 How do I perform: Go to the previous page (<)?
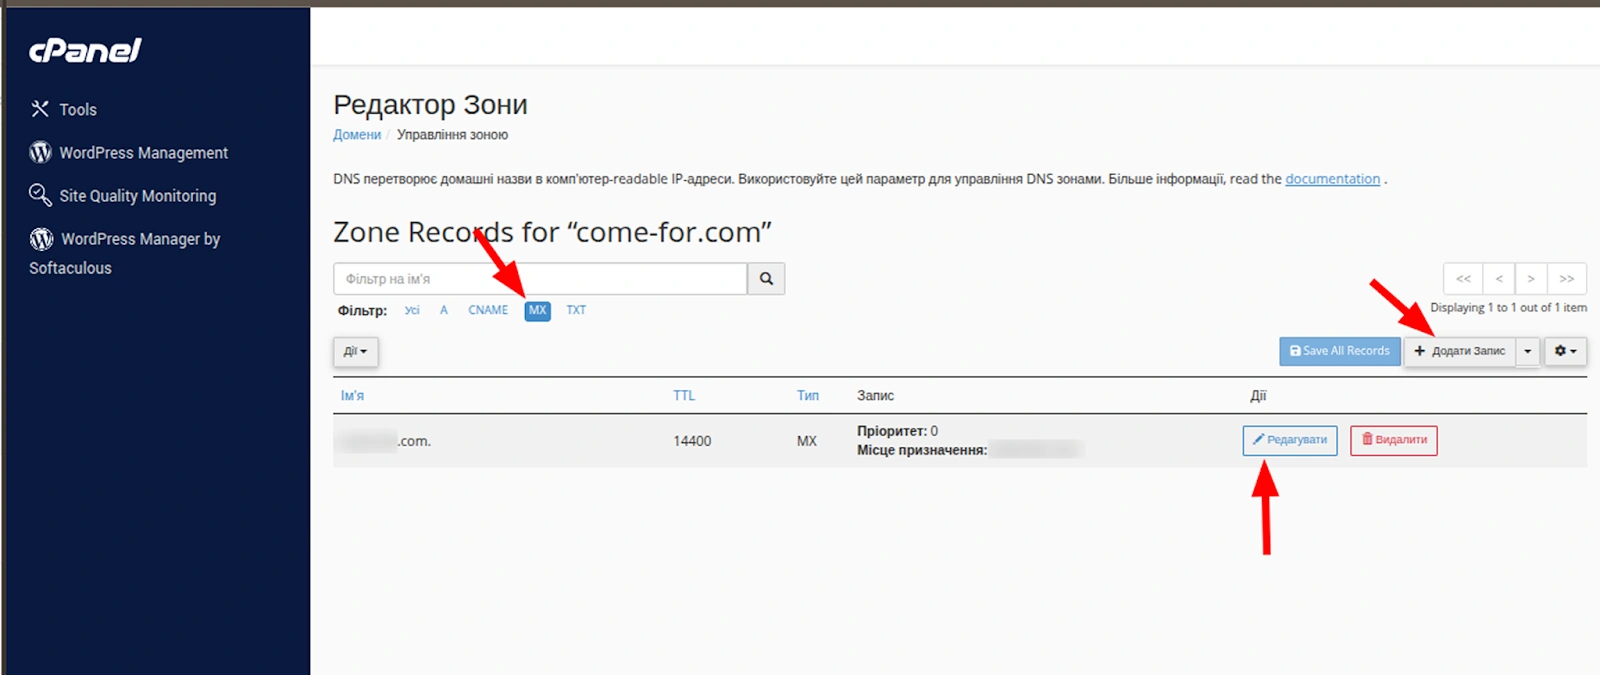coord(1499,279)
